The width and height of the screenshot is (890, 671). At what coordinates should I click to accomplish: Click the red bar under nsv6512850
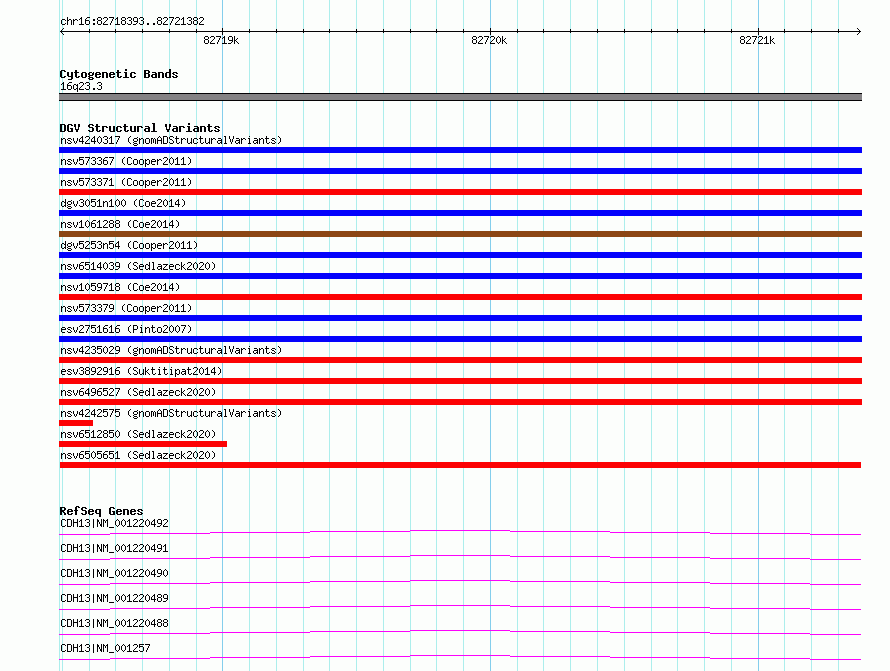pos(143,444)
